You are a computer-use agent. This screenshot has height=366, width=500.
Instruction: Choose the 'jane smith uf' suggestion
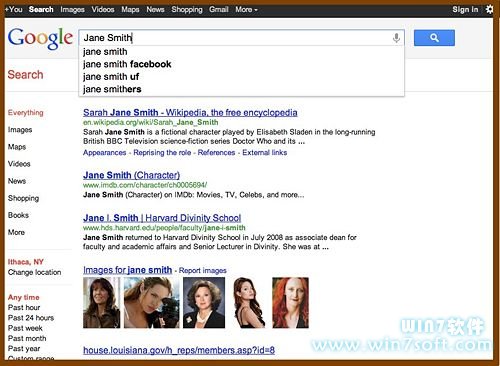[241, 77]
